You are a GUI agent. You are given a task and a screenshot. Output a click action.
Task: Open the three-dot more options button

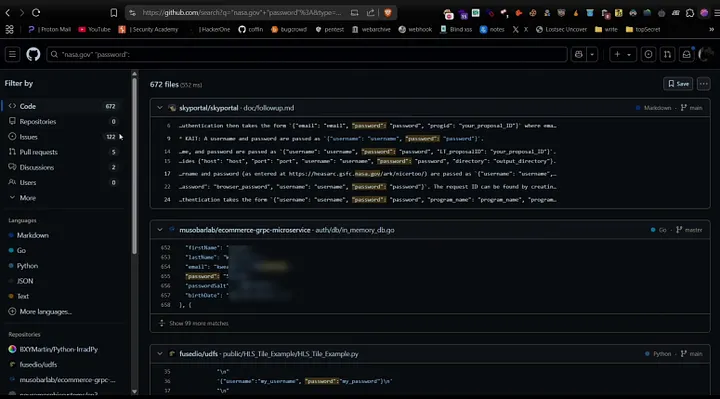(x=703, y=84)
